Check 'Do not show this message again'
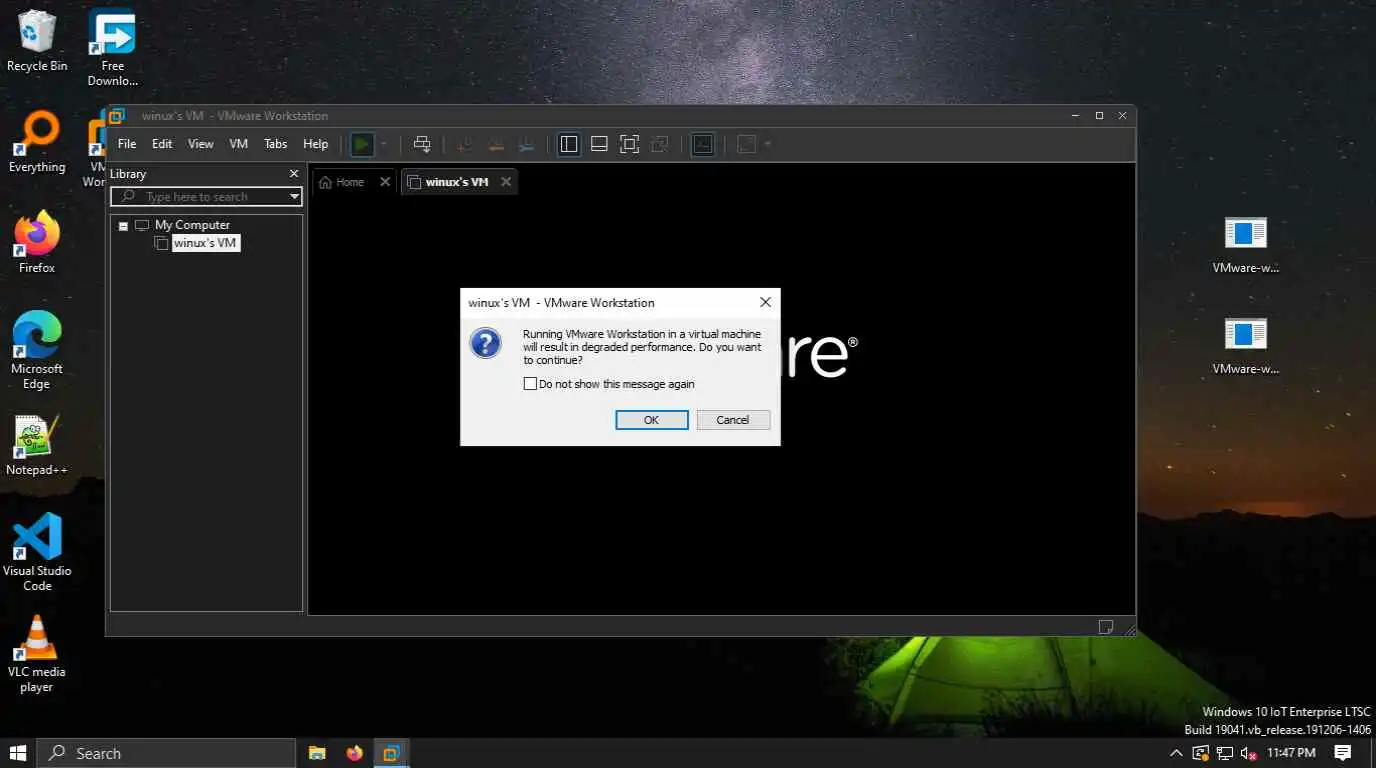Image resolution: width=1376 pixels, height=768 pixels. pos(530,384)
